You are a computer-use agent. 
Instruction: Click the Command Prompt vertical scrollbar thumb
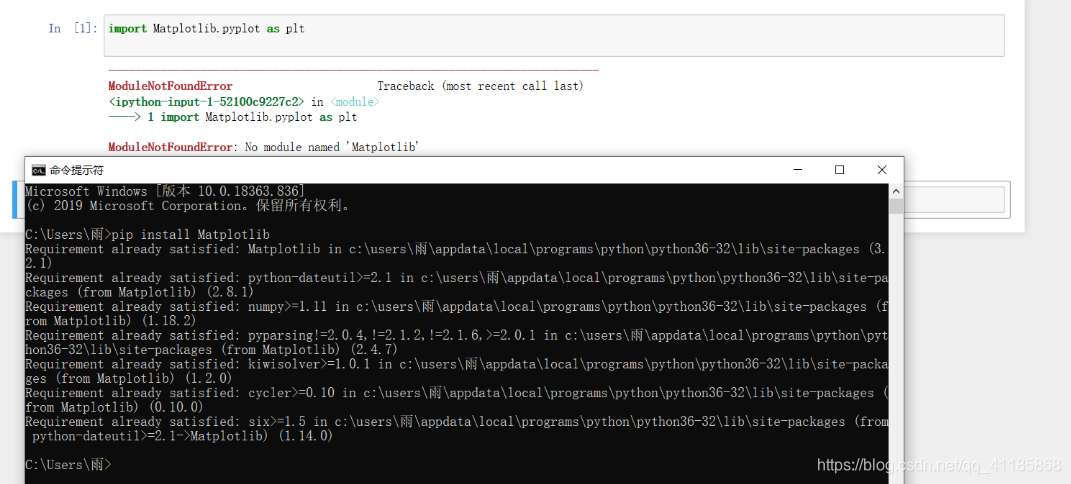click(896, 206)
